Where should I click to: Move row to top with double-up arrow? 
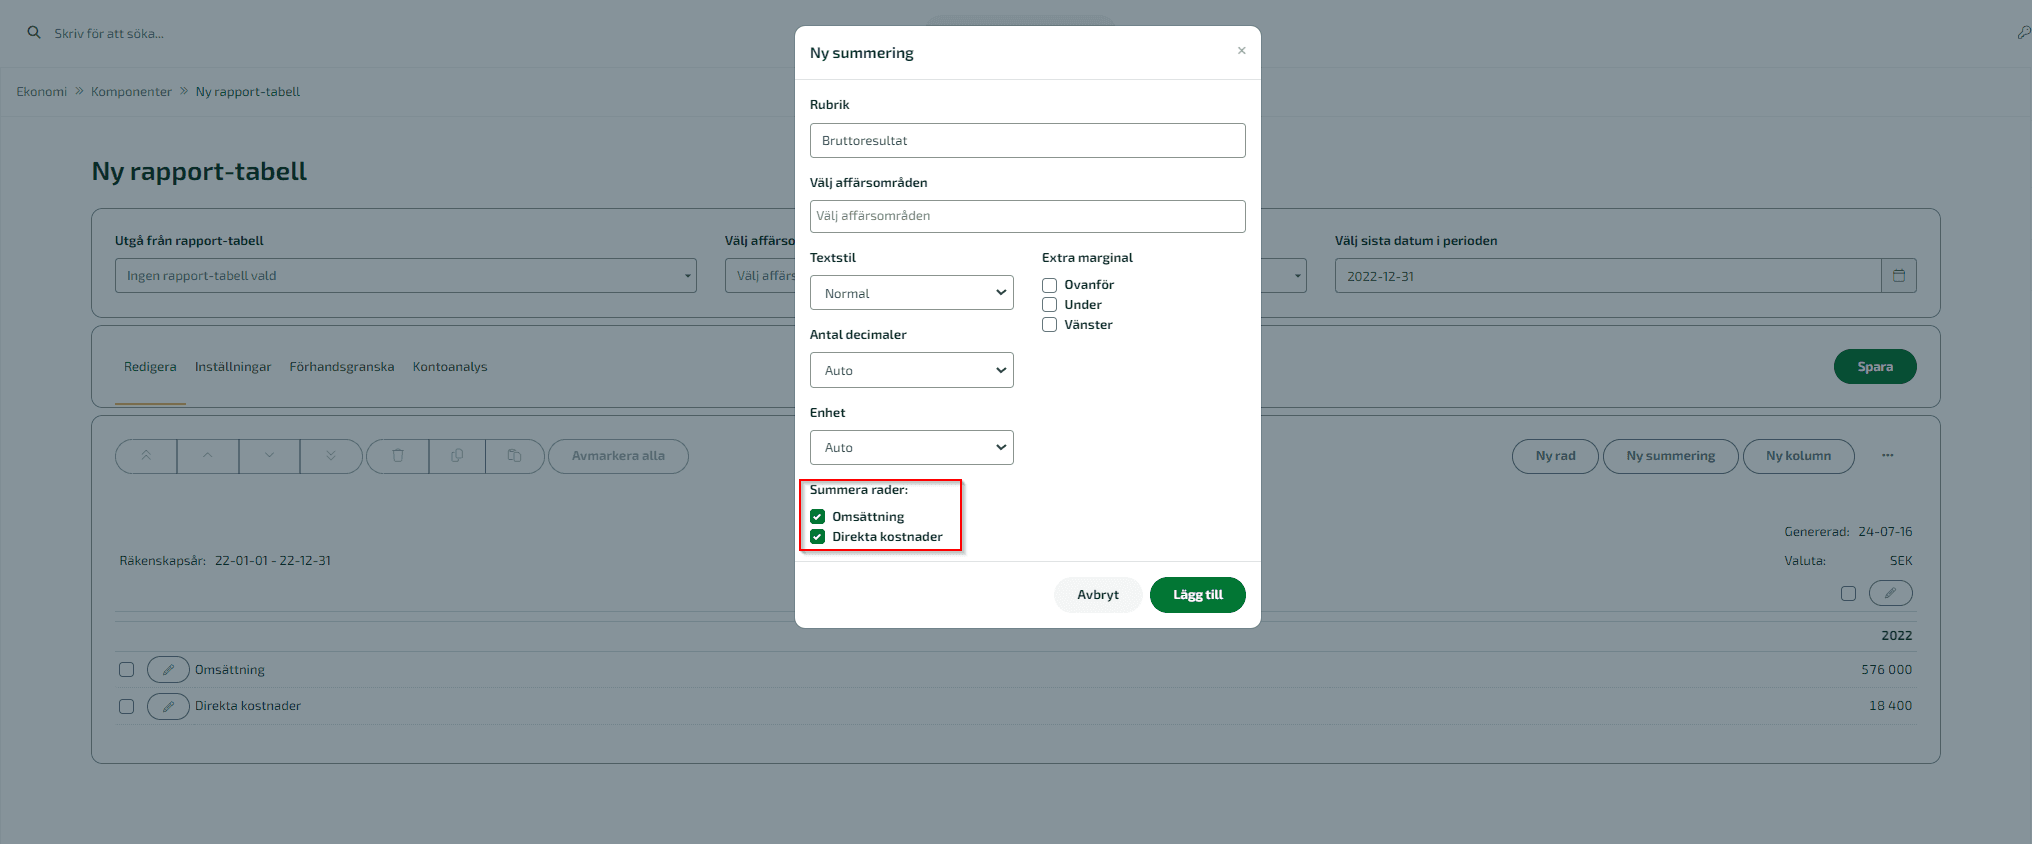coord(146,456)
